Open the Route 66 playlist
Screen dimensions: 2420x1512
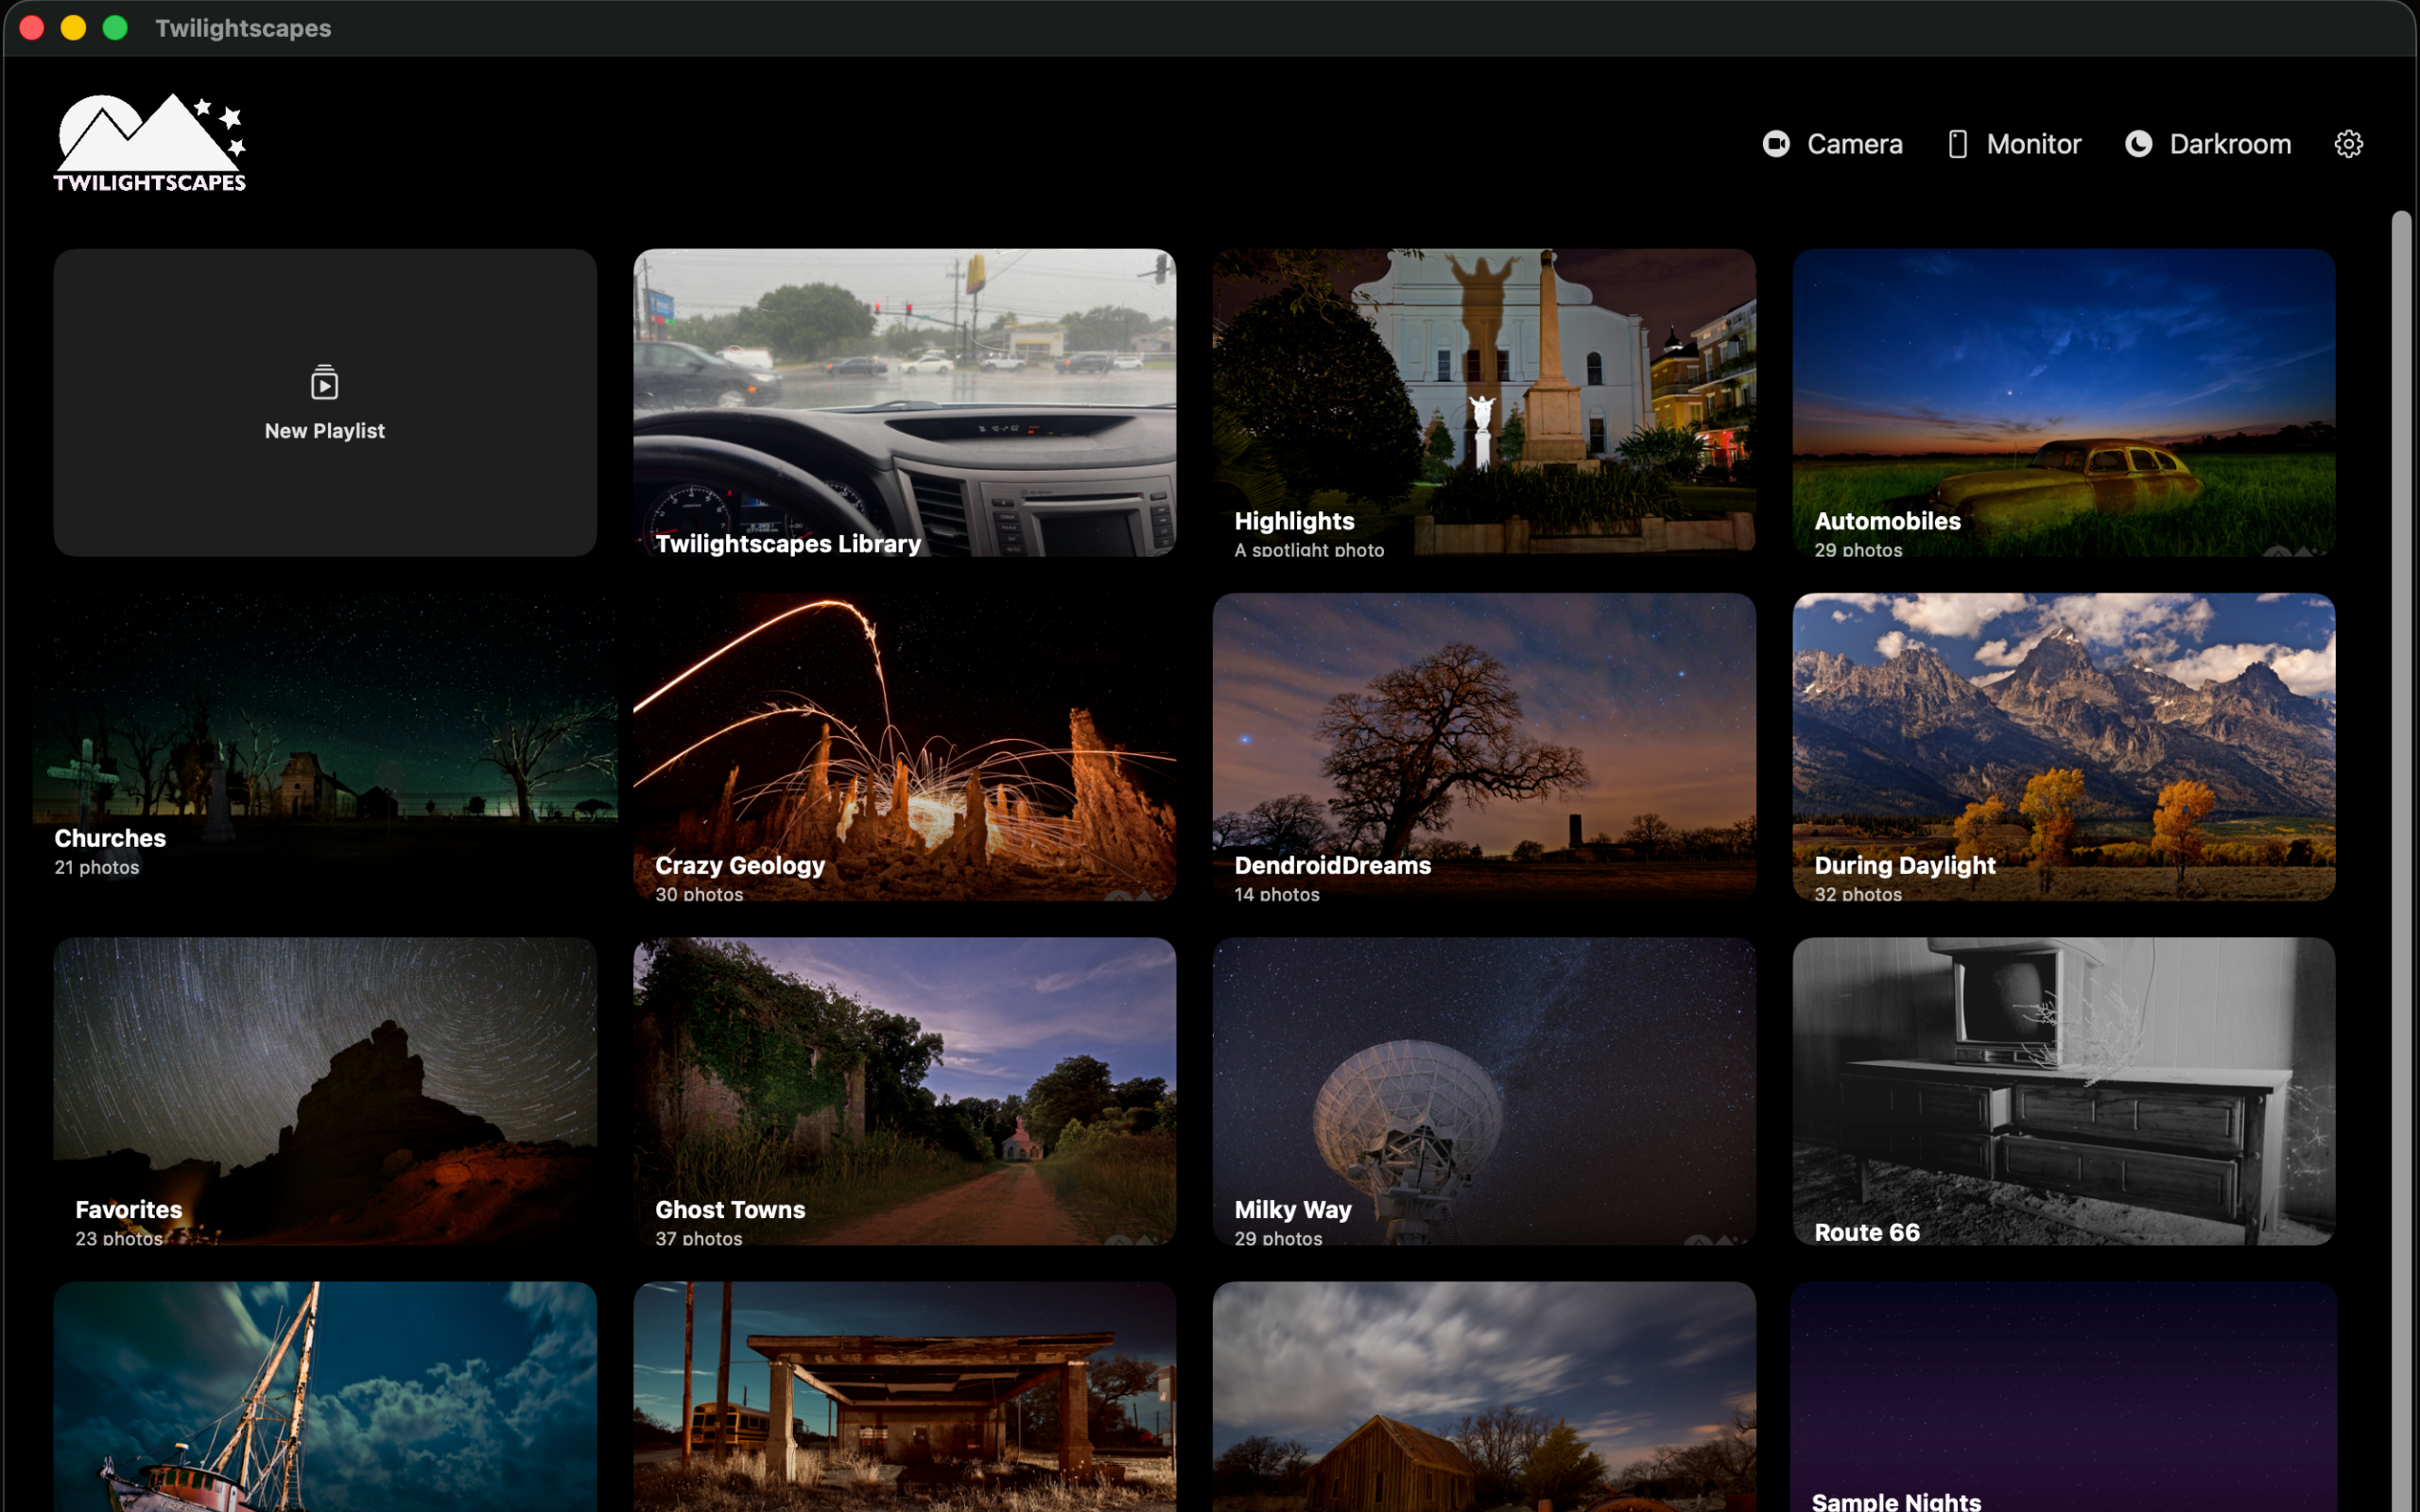coord(2064,1091)
